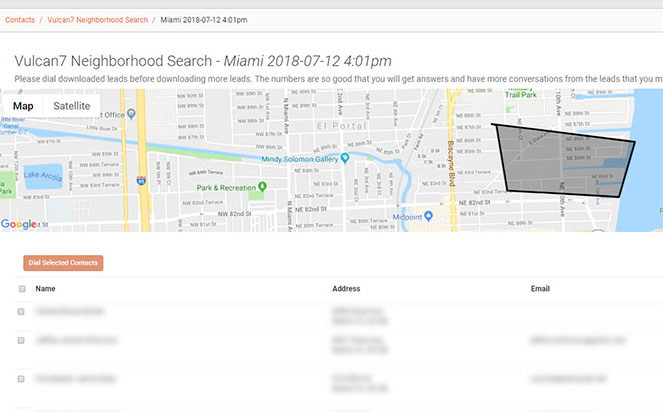Toggle the select-all checkbox beside Name
The height and width of the screenshot is (412, 663).
pos(22,289)
